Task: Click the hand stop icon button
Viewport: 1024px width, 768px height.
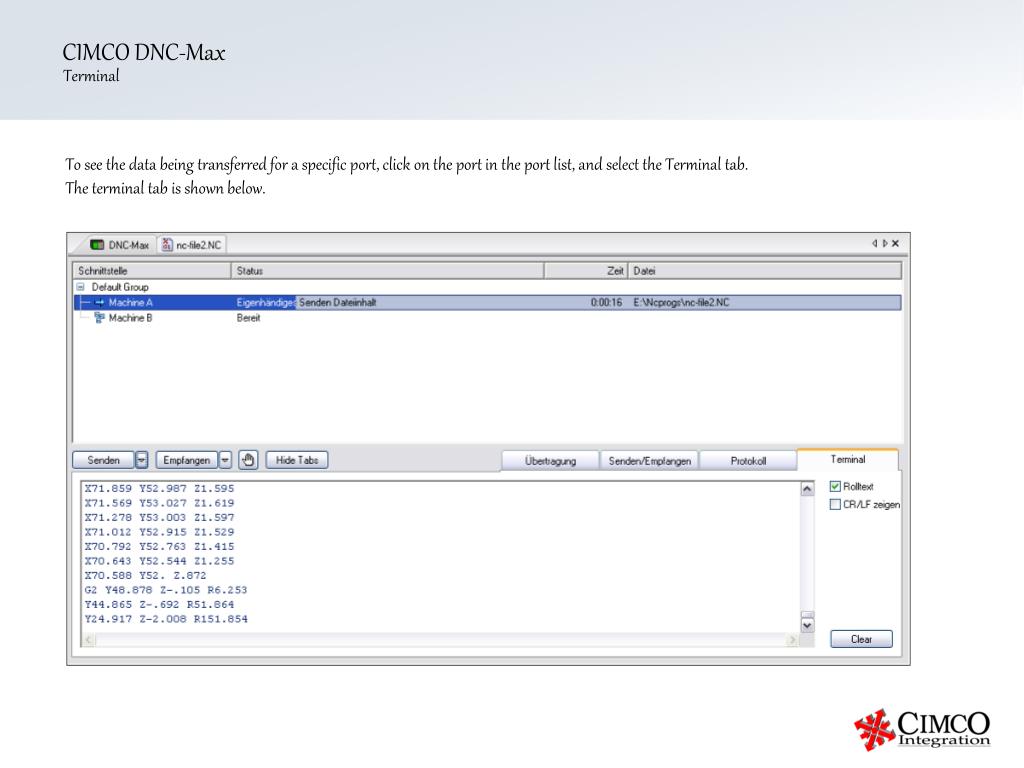Action: point(248,460)
